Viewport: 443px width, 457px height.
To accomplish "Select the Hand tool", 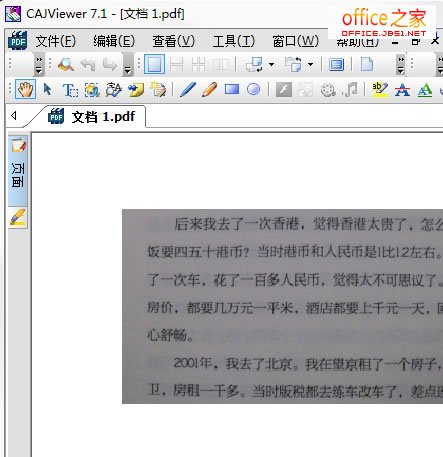I will [x=26, y=89].
